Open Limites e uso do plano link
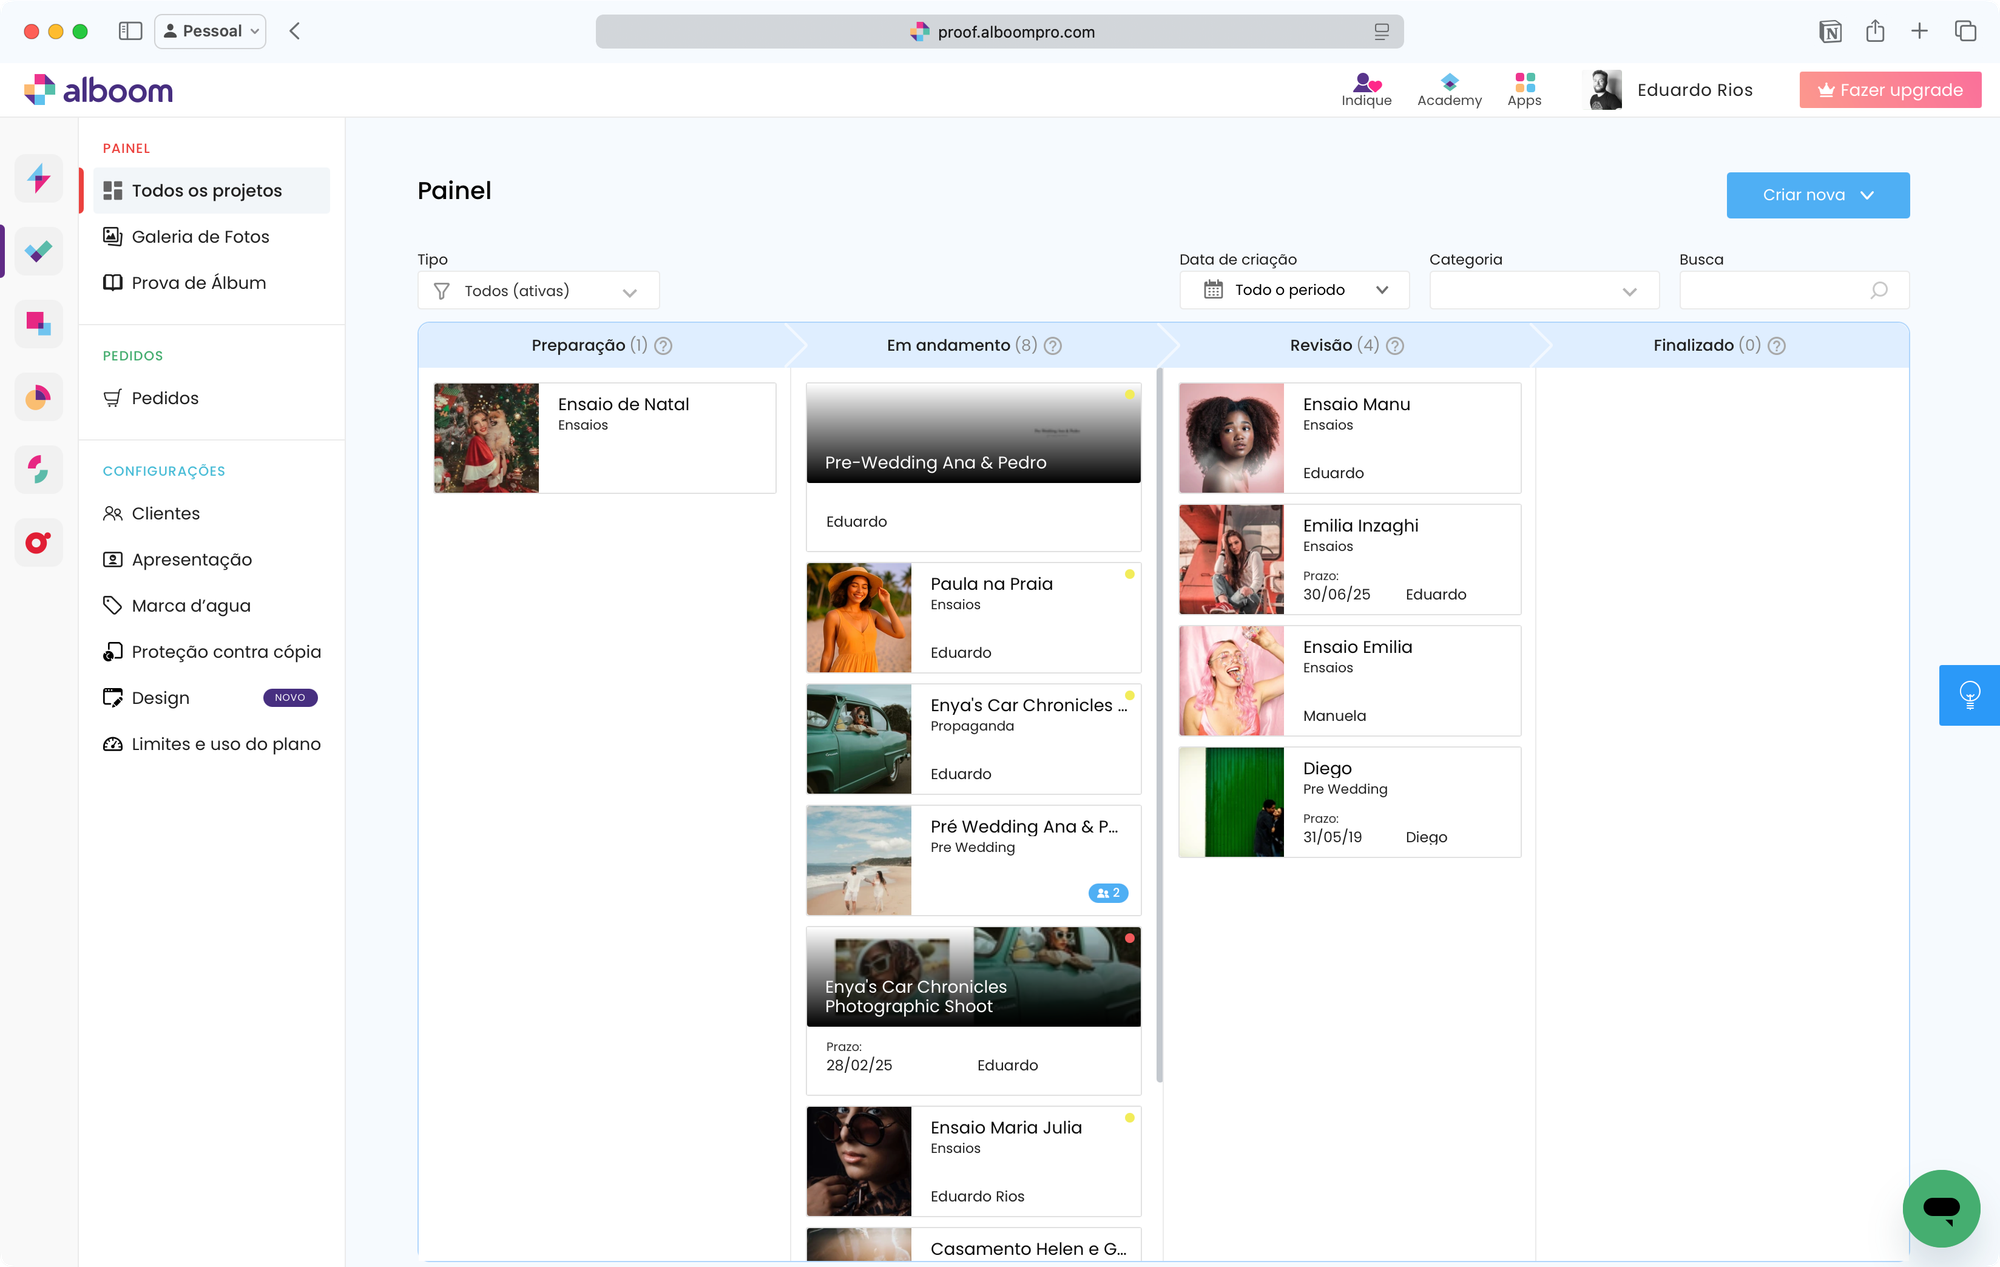 coord(226,744)
